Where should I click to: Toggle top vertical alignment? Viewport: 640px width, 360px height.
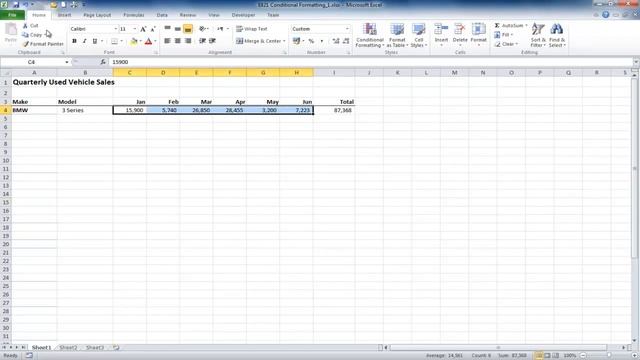point(167,29)
